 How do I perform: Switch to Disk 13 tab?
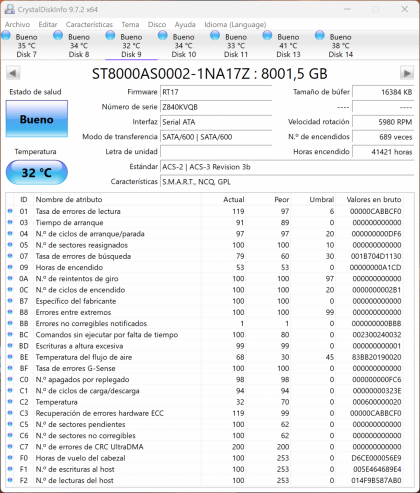288,45
